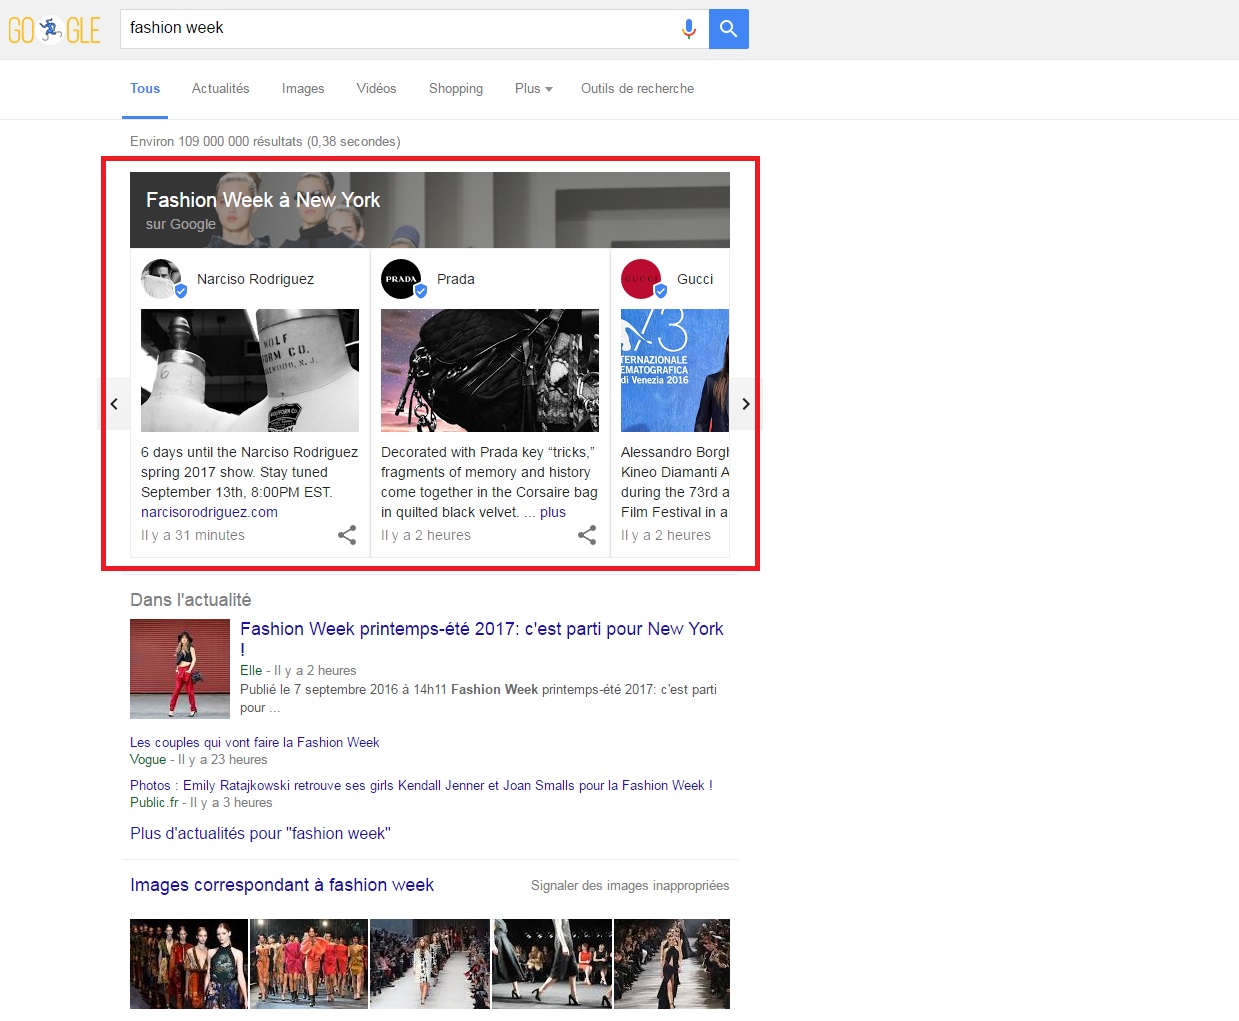Activate voice search microphone icon
This screenshot has height=1021, width=1239.
coord(688,29)
